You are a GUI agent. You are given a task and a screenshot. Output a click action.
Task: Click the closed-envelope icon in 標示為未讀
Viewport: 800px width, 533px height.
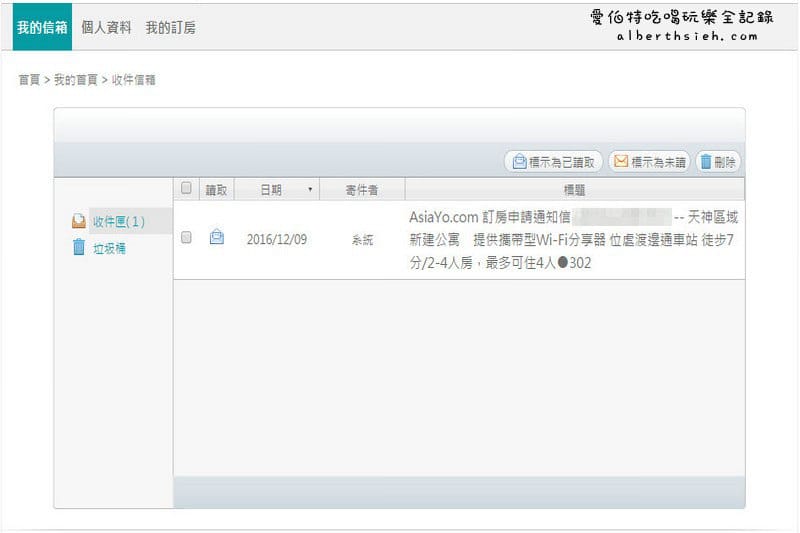tap(621, 161)
